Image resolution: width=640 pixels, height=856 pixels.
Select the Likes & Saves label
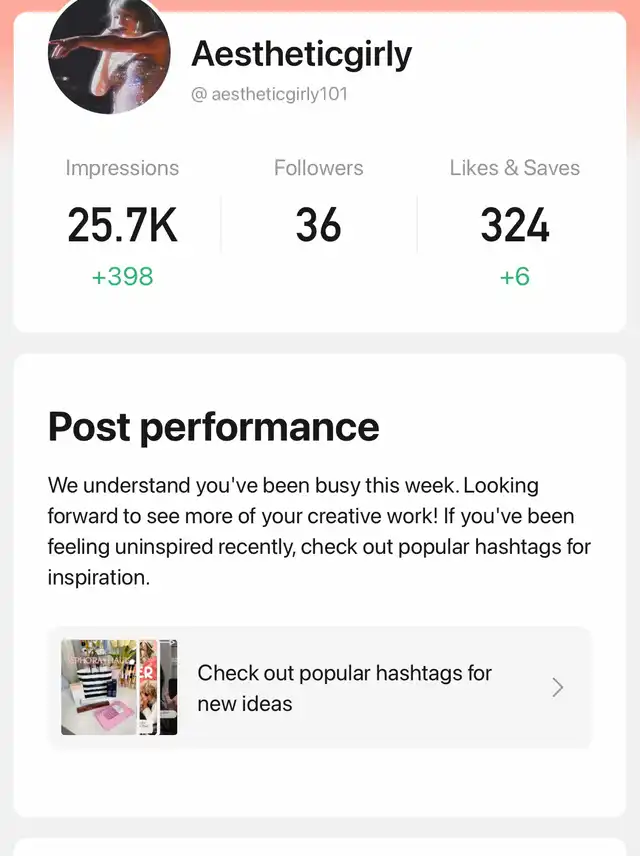pyautogui.click(x=514, y=168)
